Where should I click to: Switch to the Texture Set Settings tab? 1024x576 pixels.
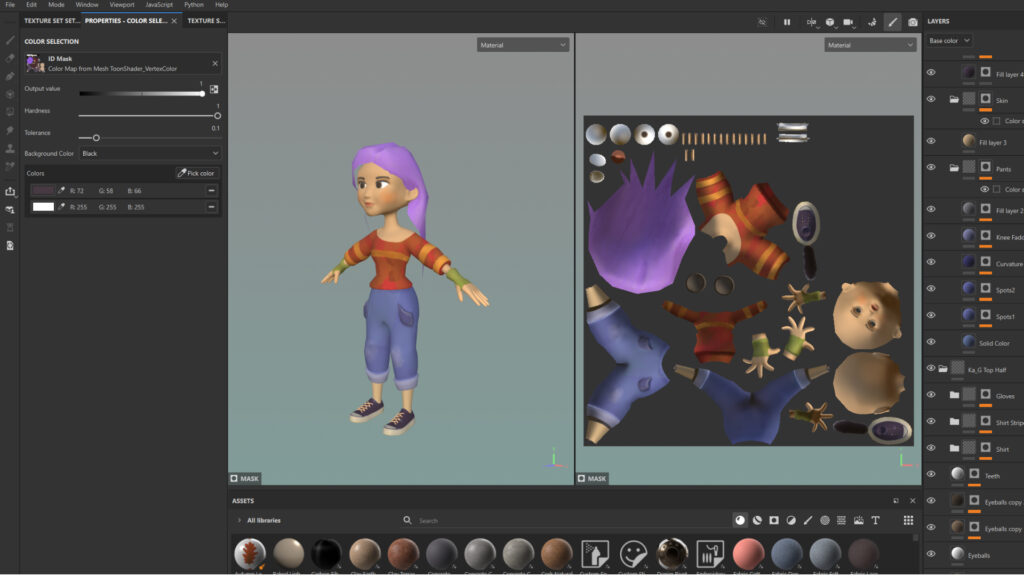[x=51, y=20]
